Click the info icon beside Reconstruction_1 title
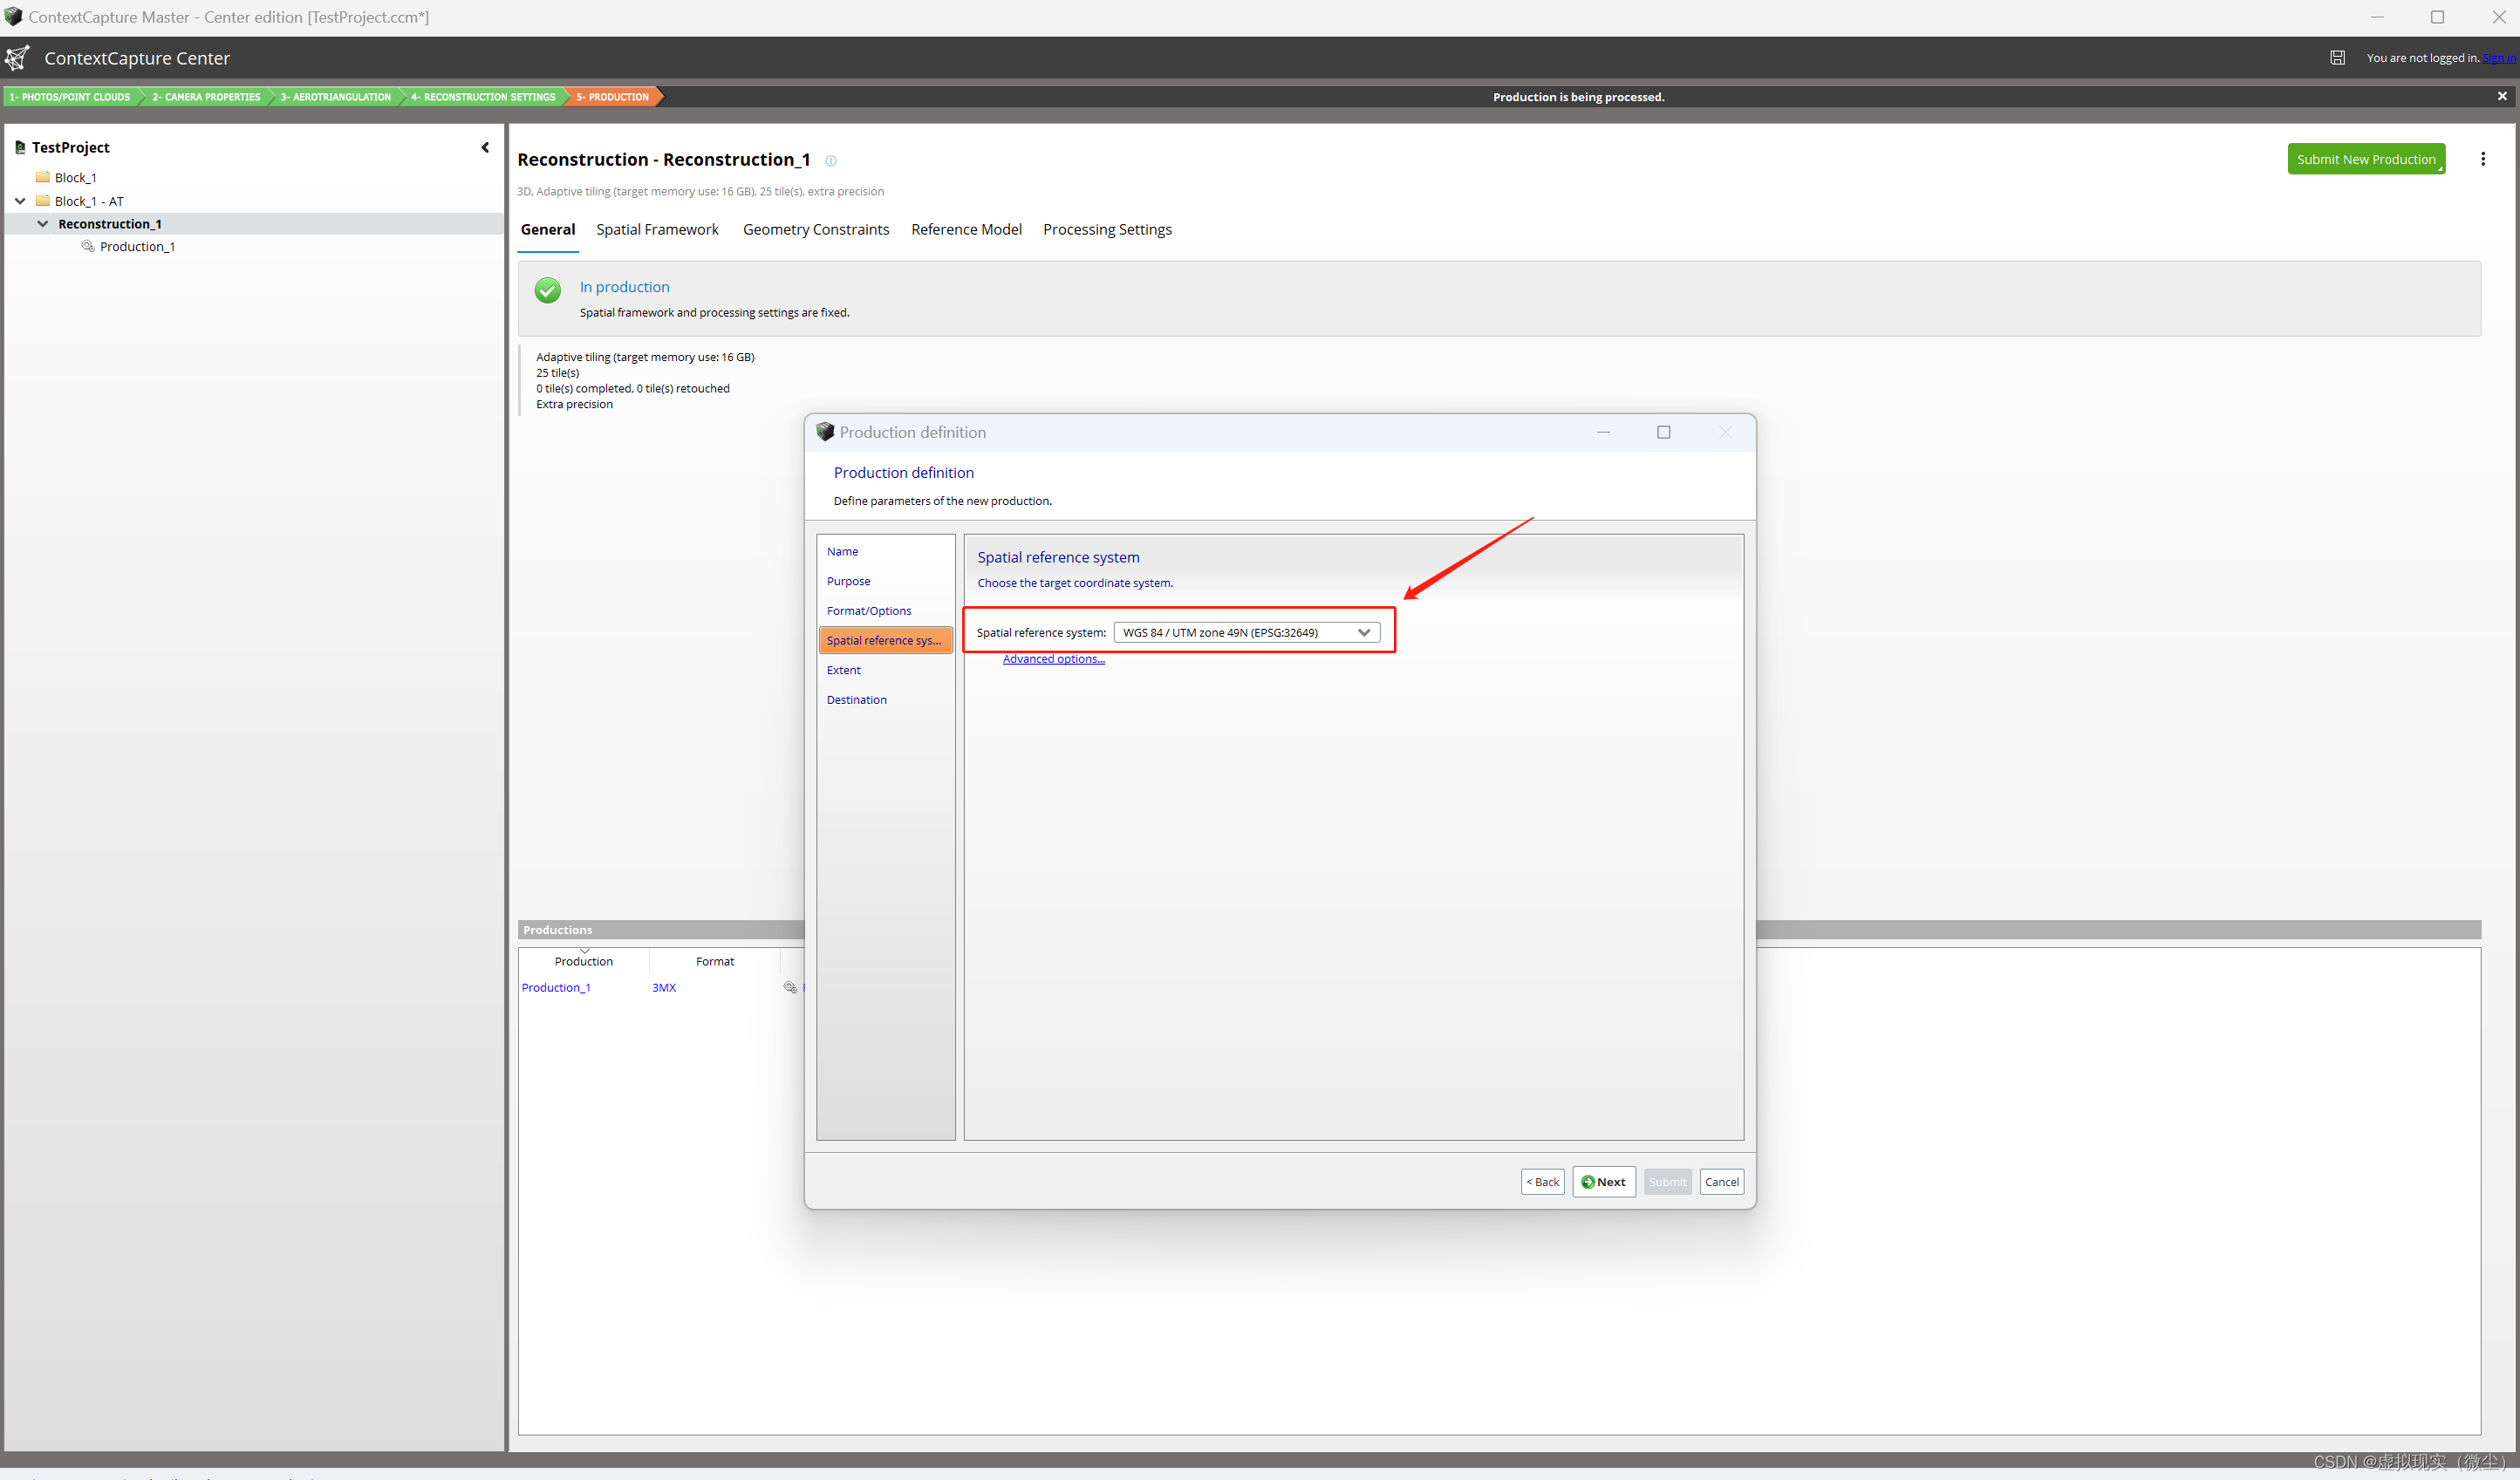The height and width of the screenshot is (1480, 2520). coord(831,161)
